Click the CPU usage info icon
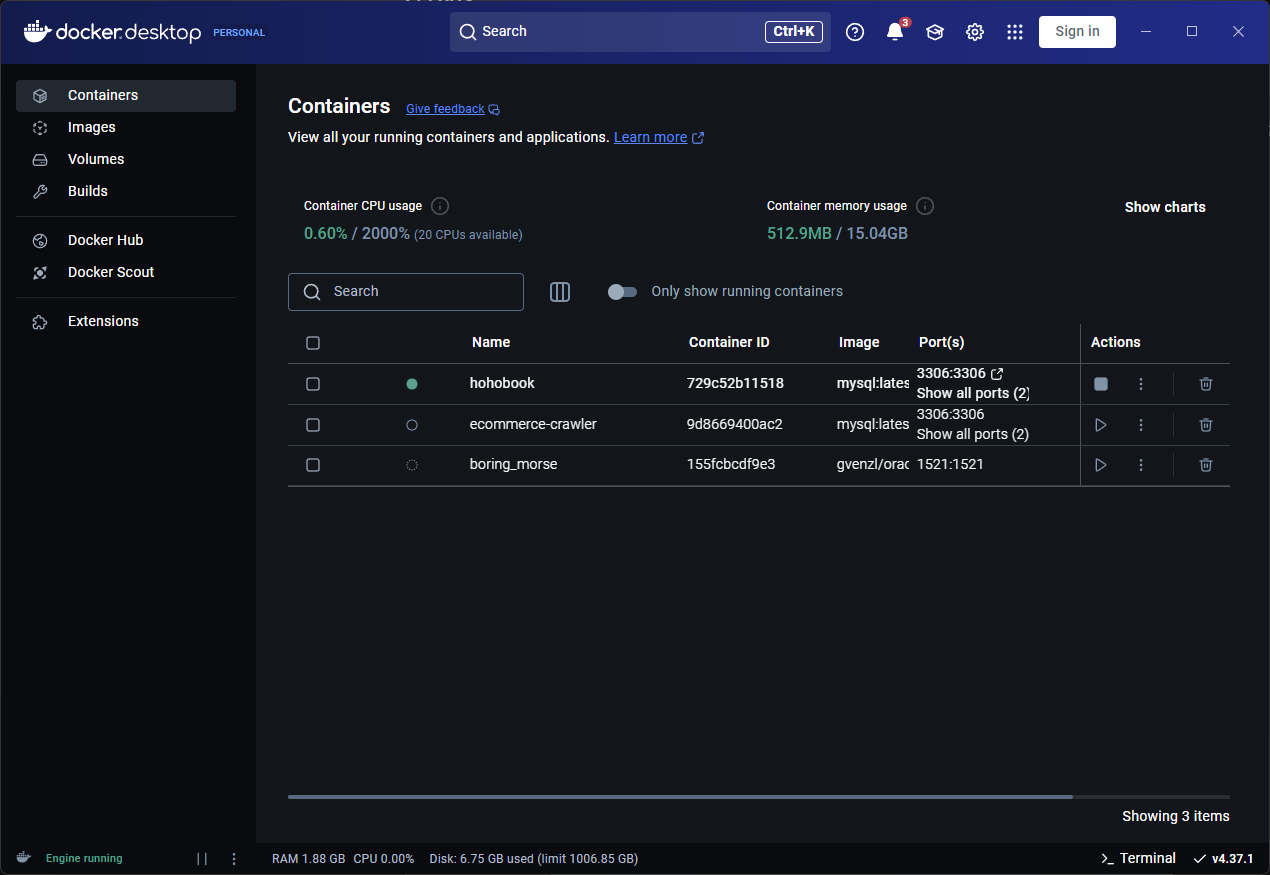The image size is (1270, 875). point(440,206)
